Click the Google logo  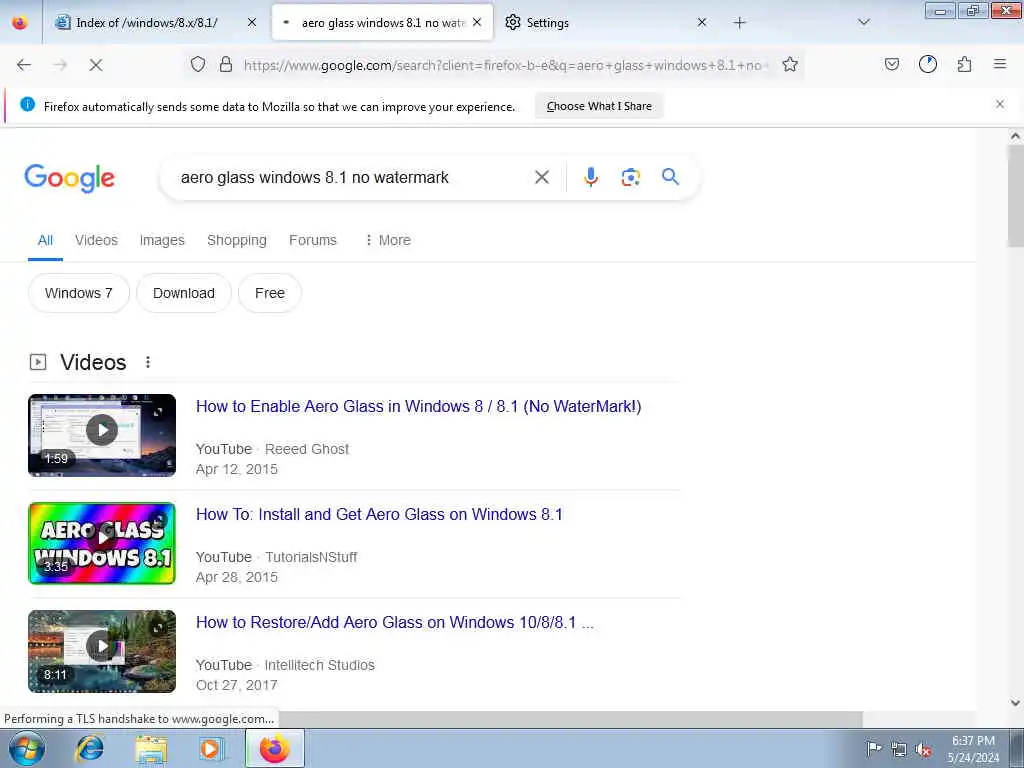click(x=69, y=178)
